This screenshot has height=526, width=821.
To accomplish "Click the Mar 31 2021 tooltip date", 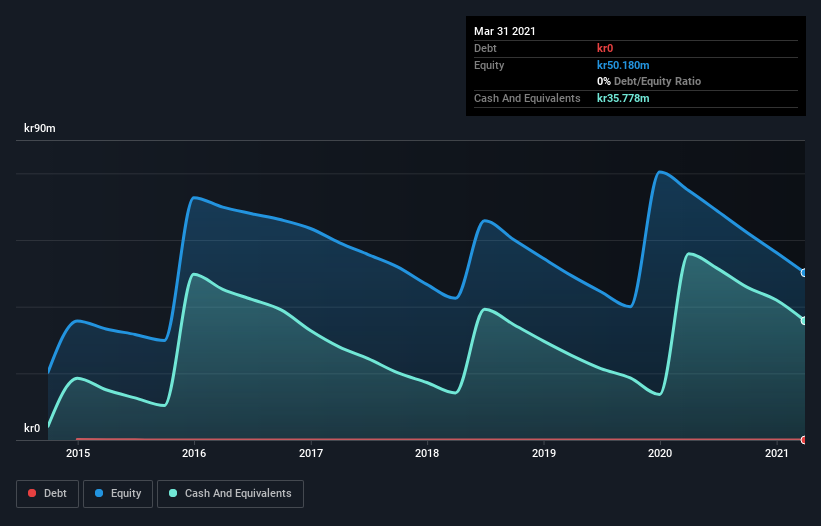I will pos(505,31).
